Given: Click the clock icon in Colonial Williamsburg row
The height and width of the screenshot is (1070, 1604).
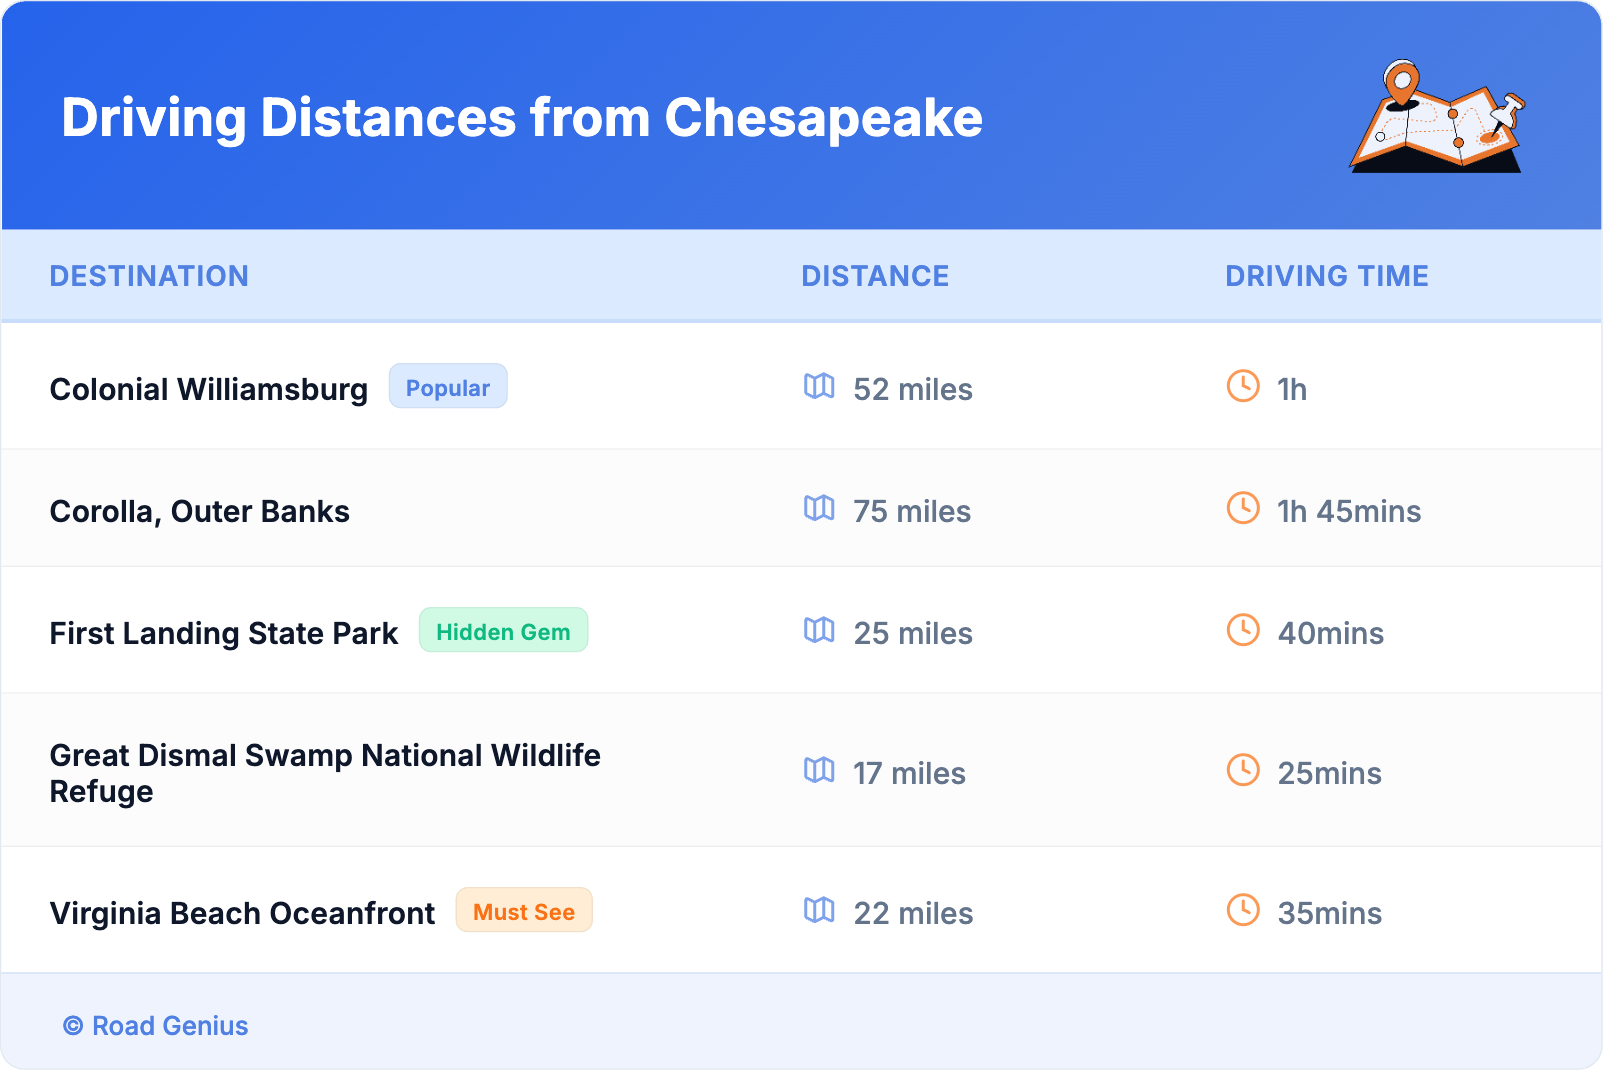Looking at the screenshot, I should (x=1243, y=387).
